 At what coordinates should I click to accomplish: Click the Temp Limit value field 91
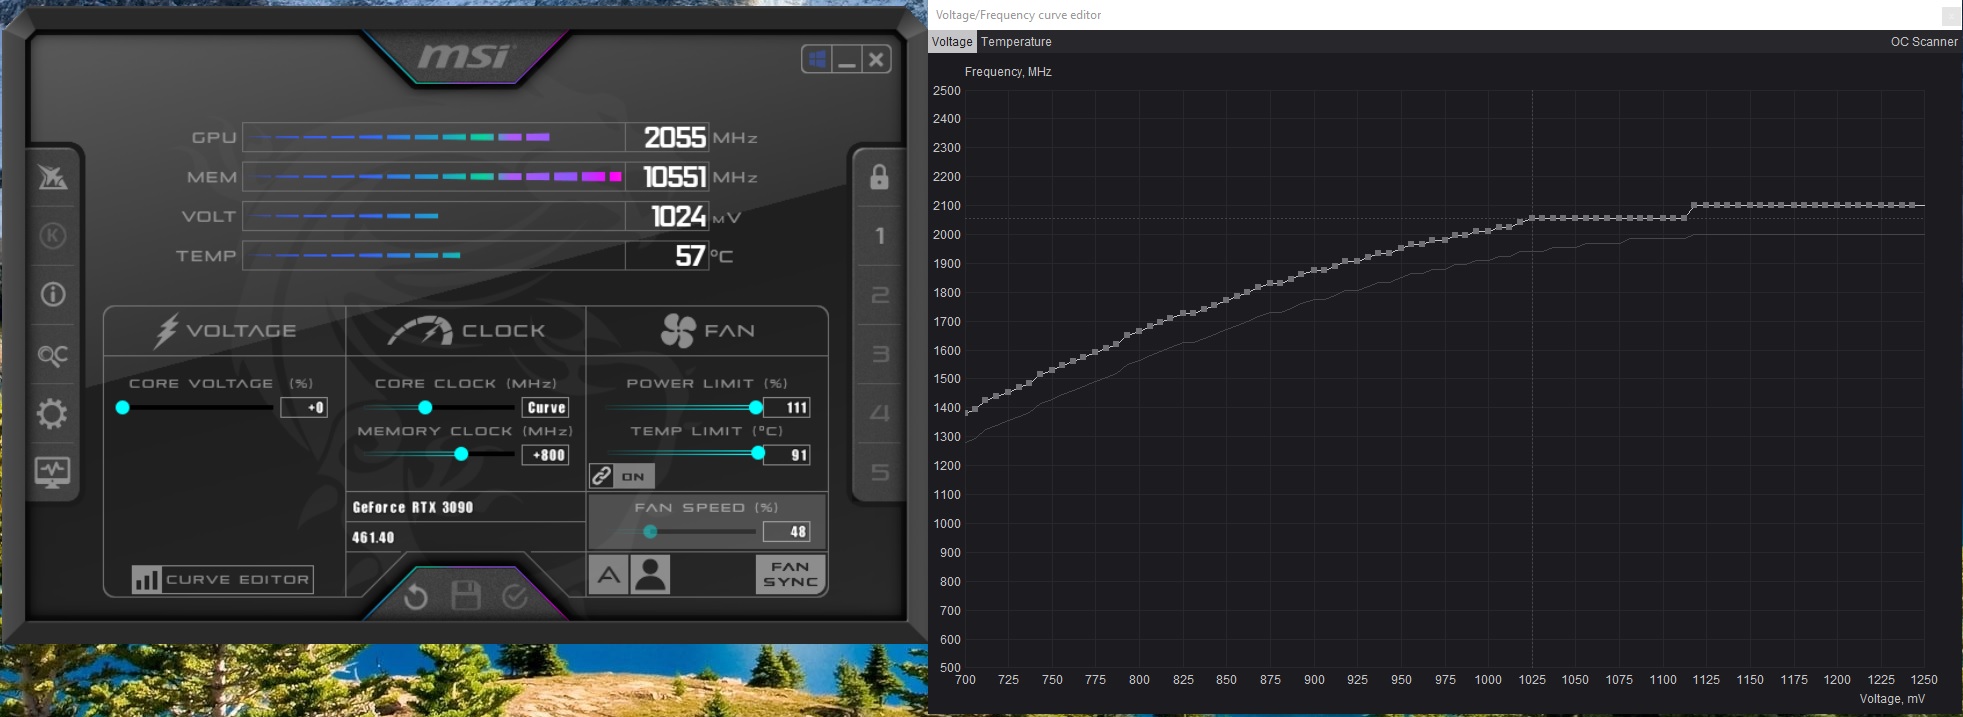(787, 454)
